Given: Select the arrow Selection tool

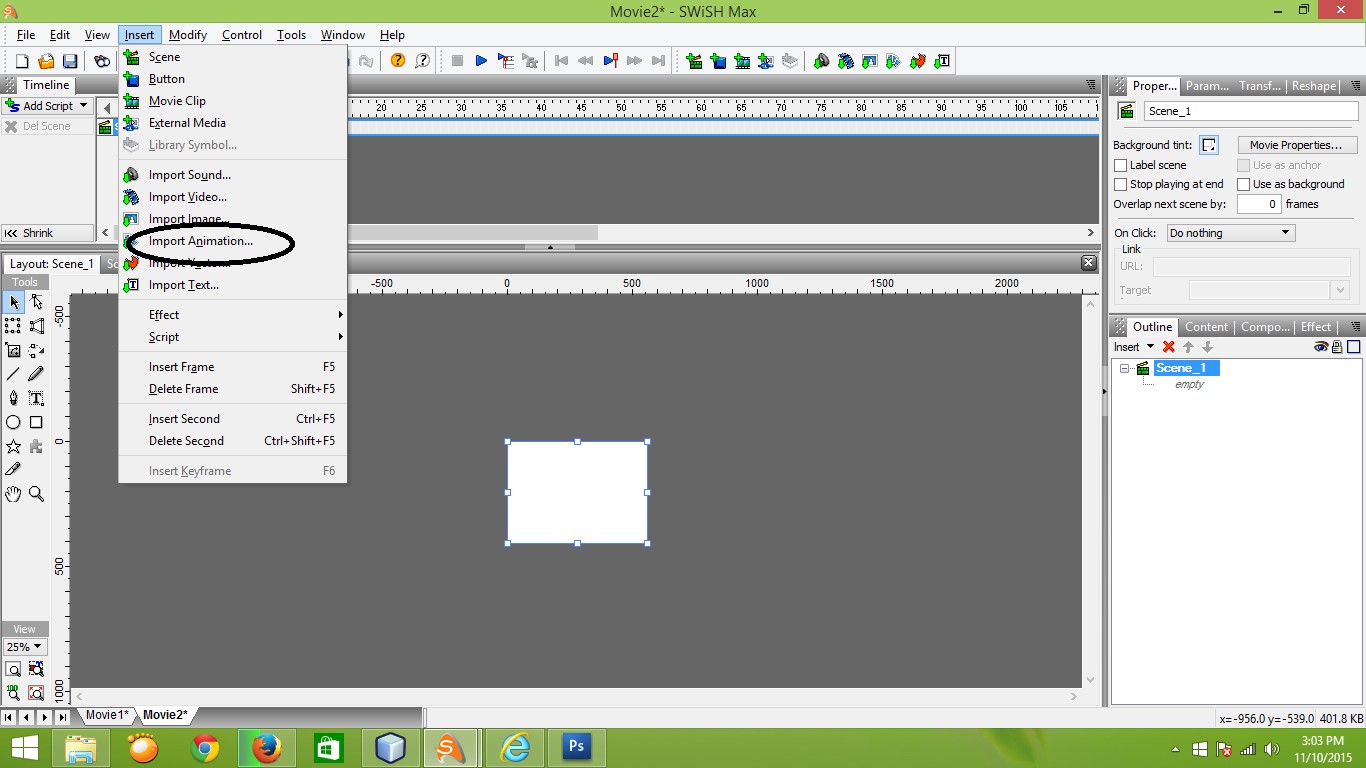Looking at the screenshot, I should point(14,302).
